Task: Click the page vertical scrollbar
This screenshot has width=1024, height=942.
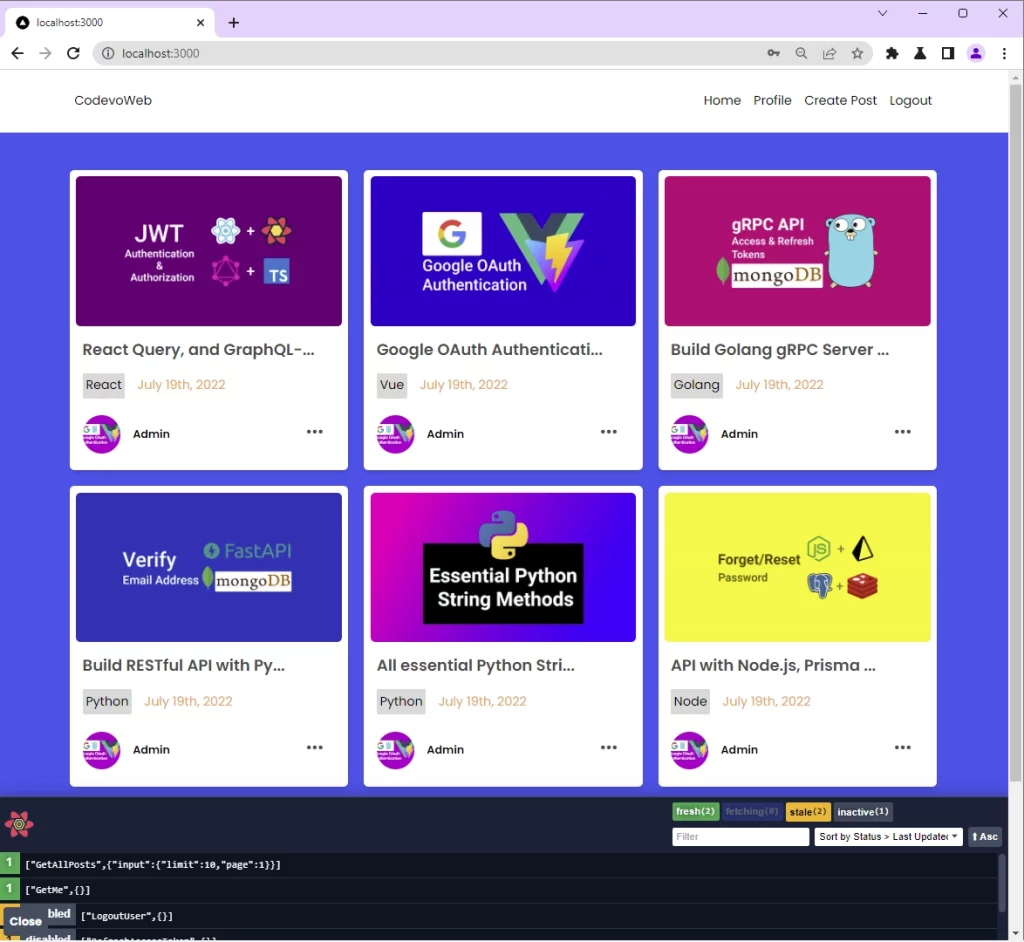Action: (x=1016, y=431)
